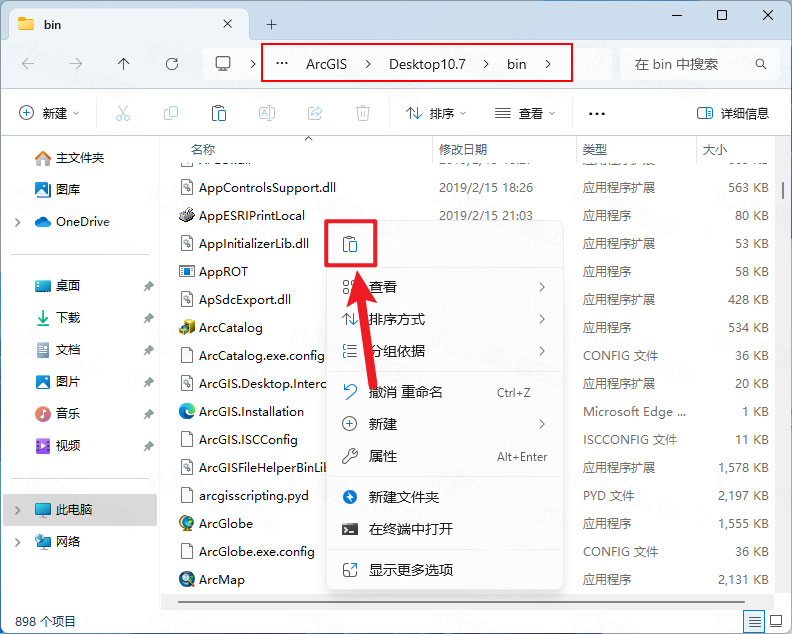This screenshot has width=792, height=634.
Task: Click the This PC monitor icon in address bar
Action: pos(223,64)
